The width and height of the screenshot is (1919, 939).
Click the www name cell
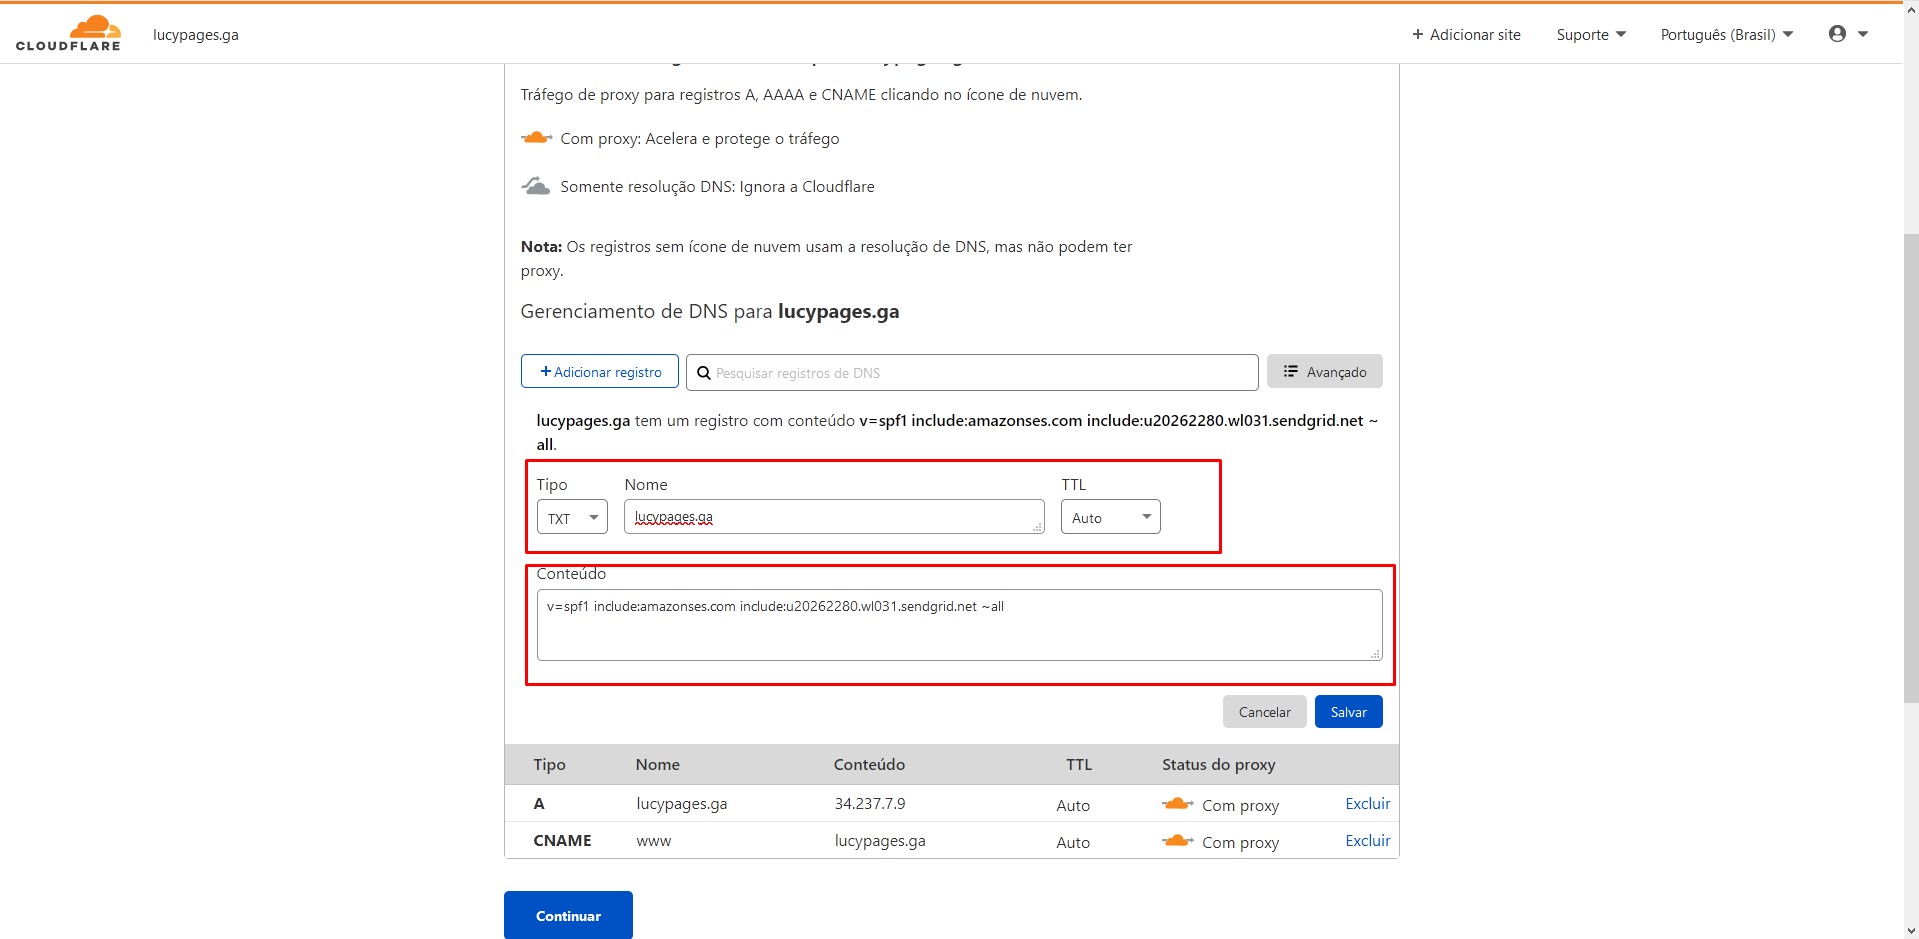(654, 841)
